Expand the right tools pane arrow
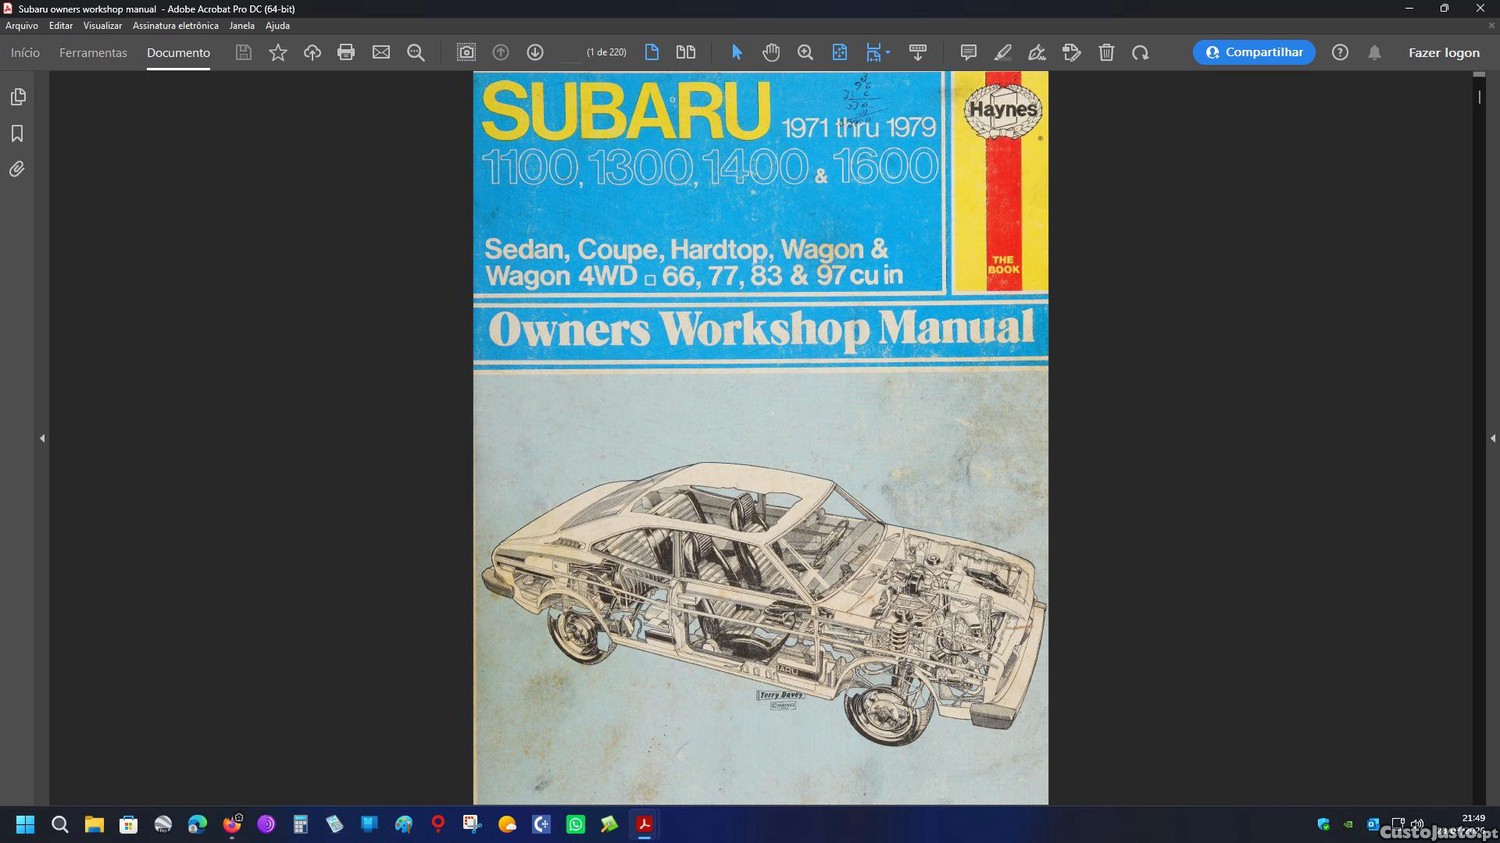Screen dimensions: 1500x843 [1492, 438]
